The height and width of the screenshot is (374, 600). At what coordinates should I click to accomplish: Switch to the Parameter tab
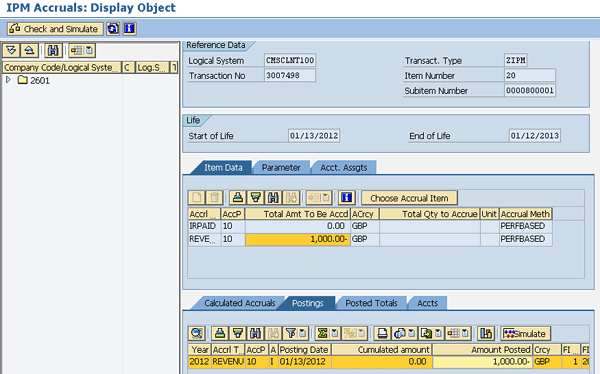281,168
